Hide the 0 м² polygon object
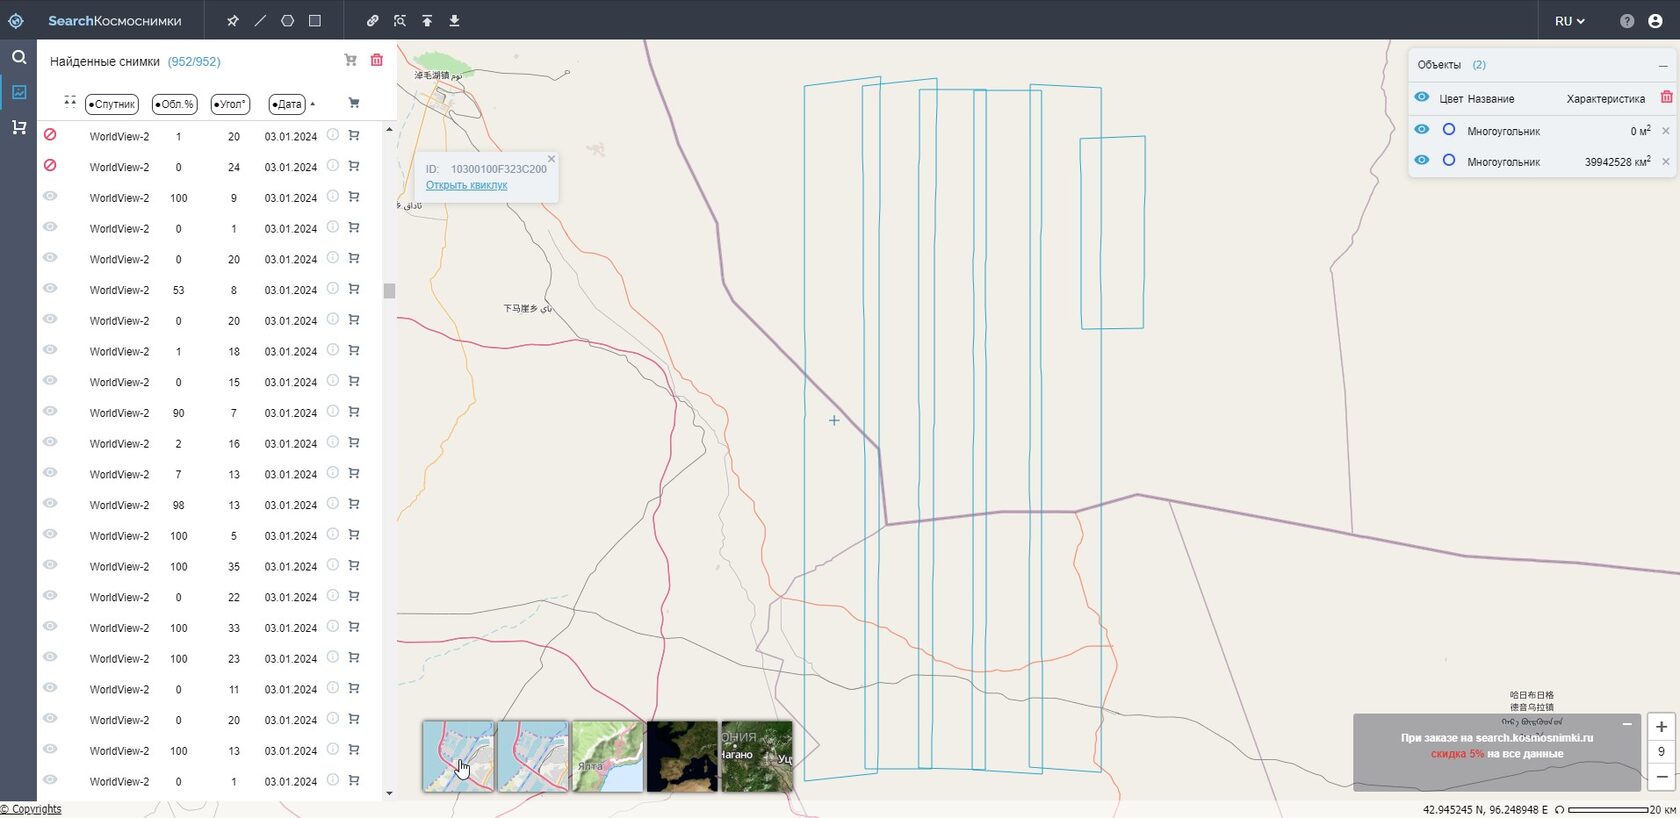The height and width of the screenshot is (818, 1680). click(1421, 130)
